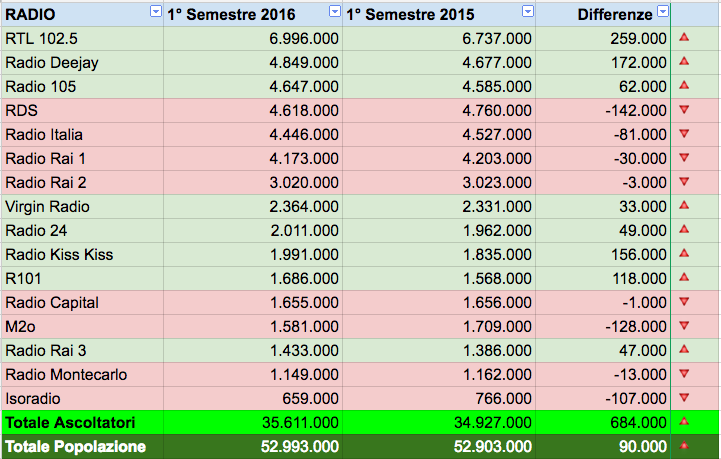Select the Radio Kiss Kiss cell
This screenshot has height=459, width=721.
coord(82,254)
